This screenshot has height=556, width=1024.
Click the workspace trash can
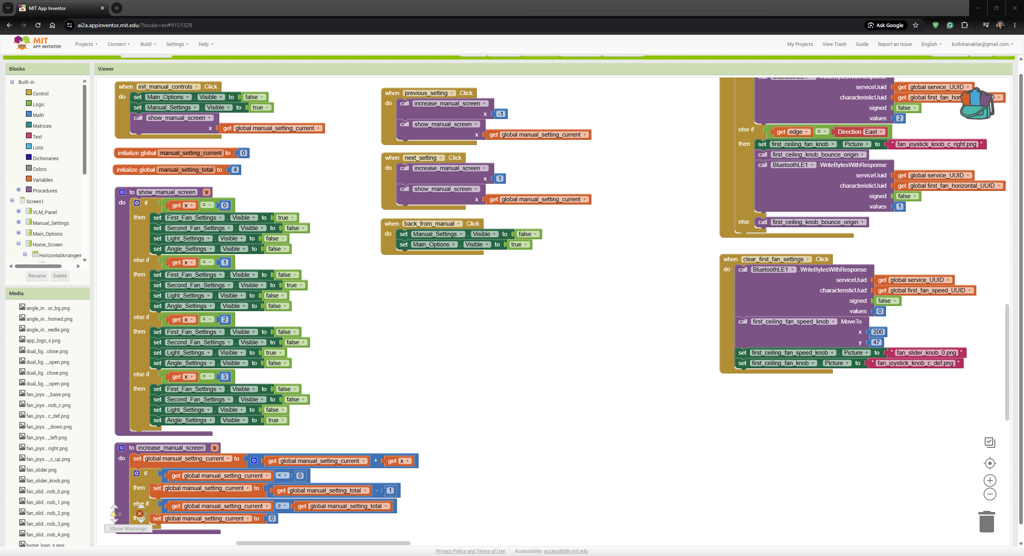coord(987,521)
